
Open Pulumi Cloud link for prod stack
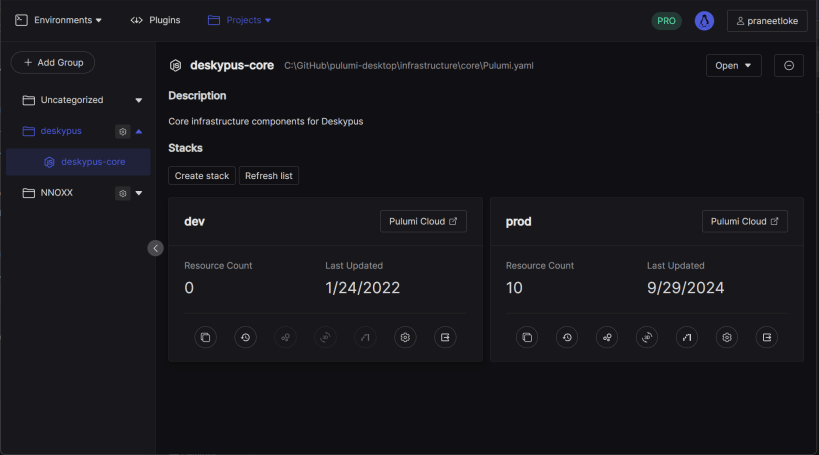(744, 221)
